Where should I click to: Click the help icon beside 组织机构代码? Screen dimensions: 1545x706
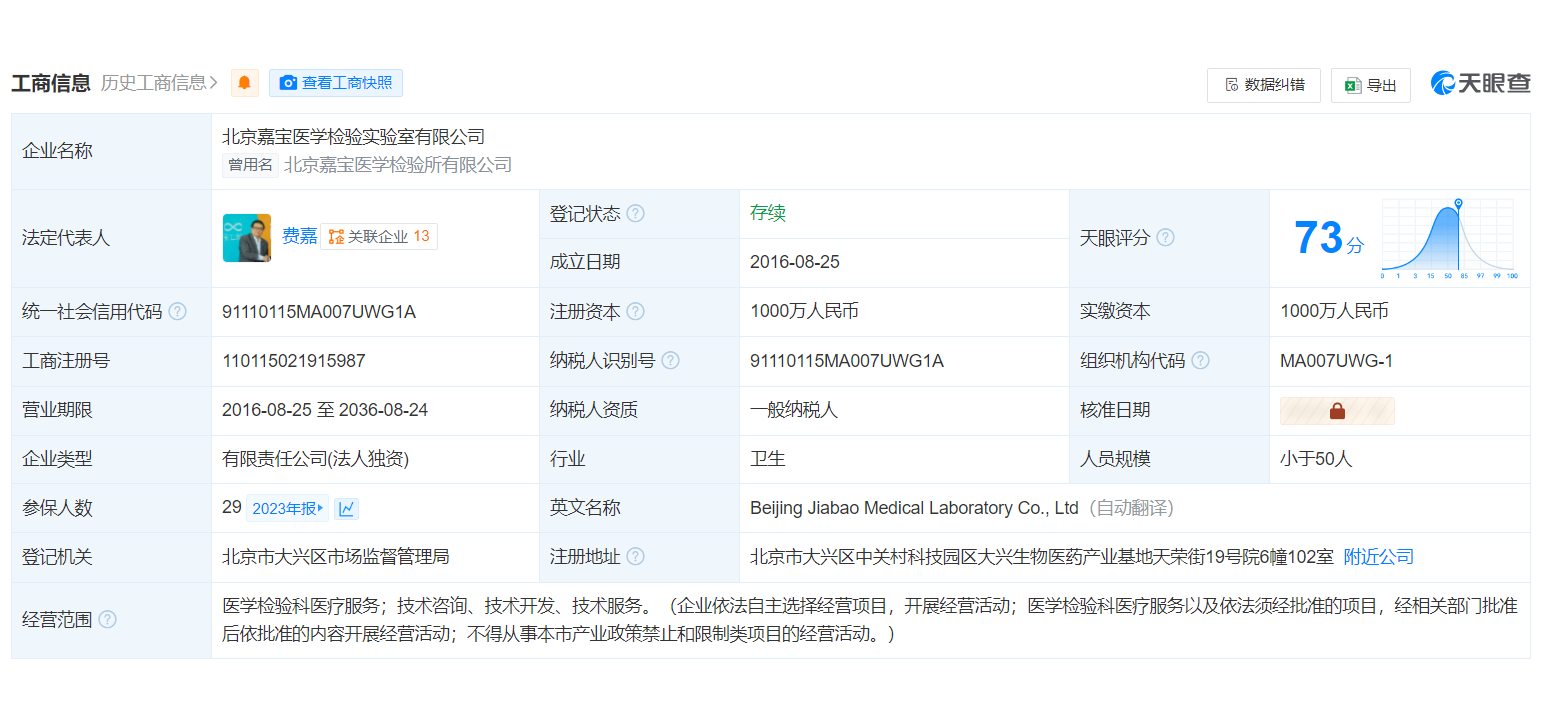tap(1200, 360)
